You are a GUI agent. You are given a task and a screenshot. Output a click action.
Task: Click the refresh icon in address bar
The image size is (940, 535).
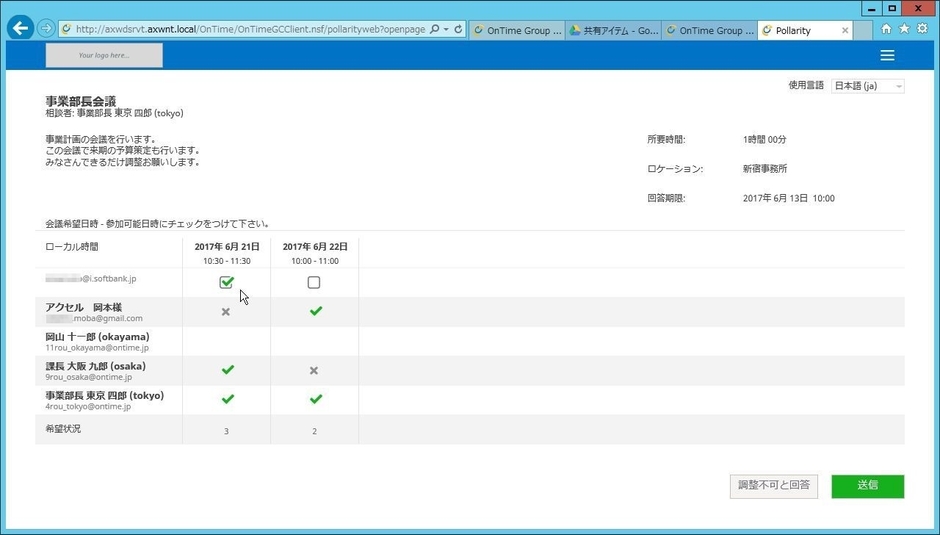tap(458, 30)
